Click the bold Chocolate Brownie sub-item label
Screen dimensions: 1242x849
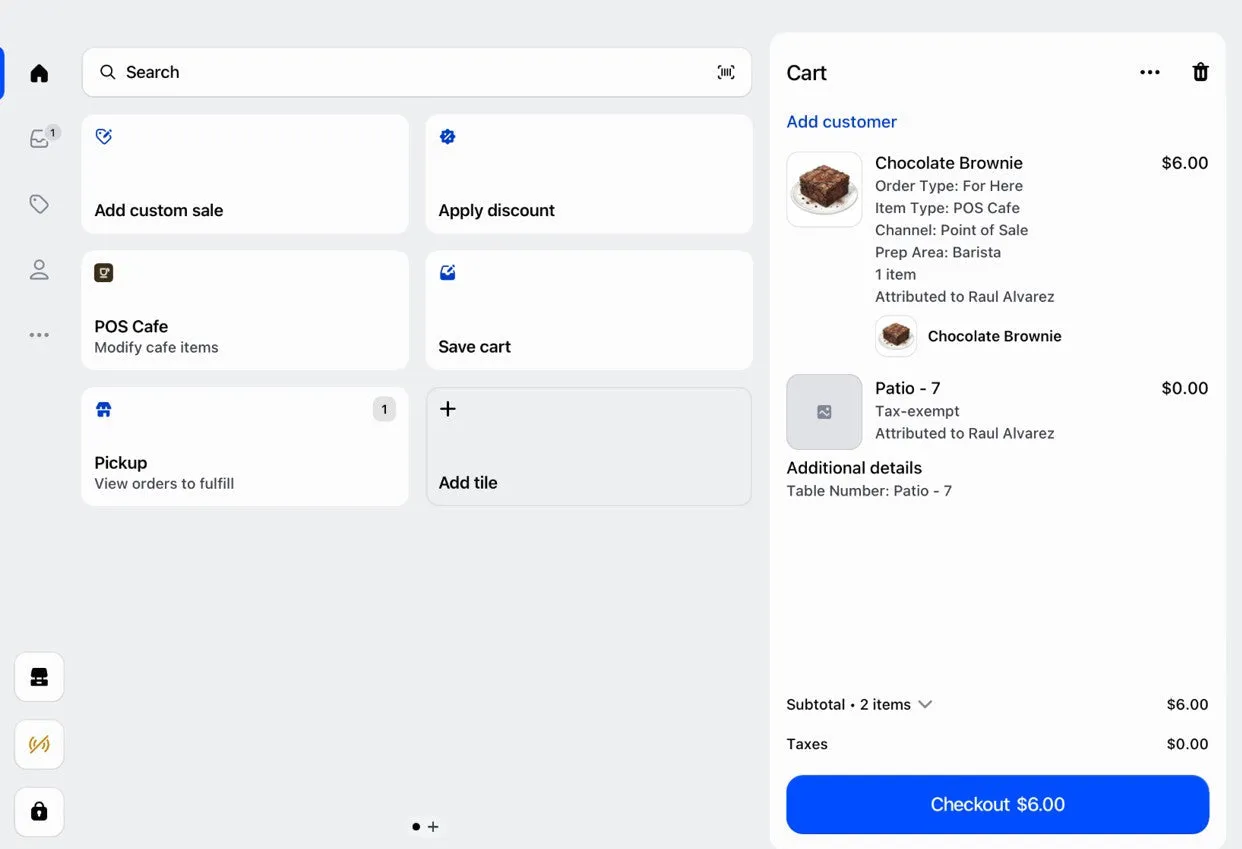pos(995,336)
